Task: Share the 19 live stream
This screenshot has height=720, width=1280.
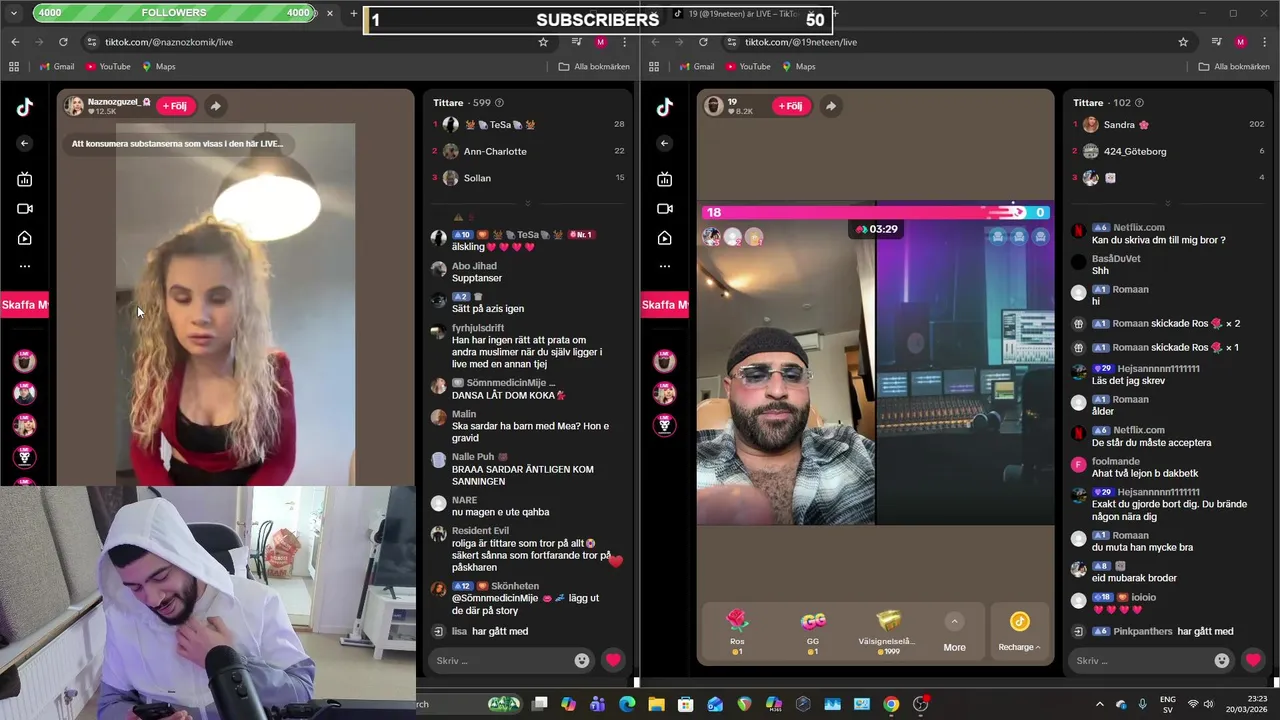Action: tap(830, 106)
